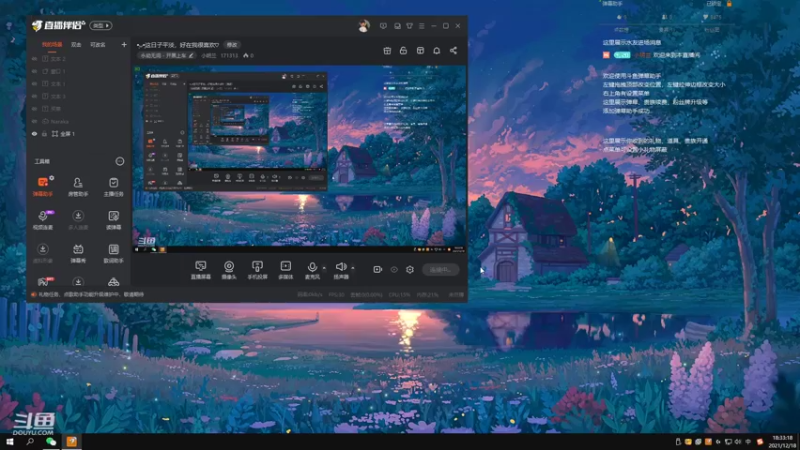
Task: Switch to the third scene tab
Action: pyautogui.click(x=97, y=45)
